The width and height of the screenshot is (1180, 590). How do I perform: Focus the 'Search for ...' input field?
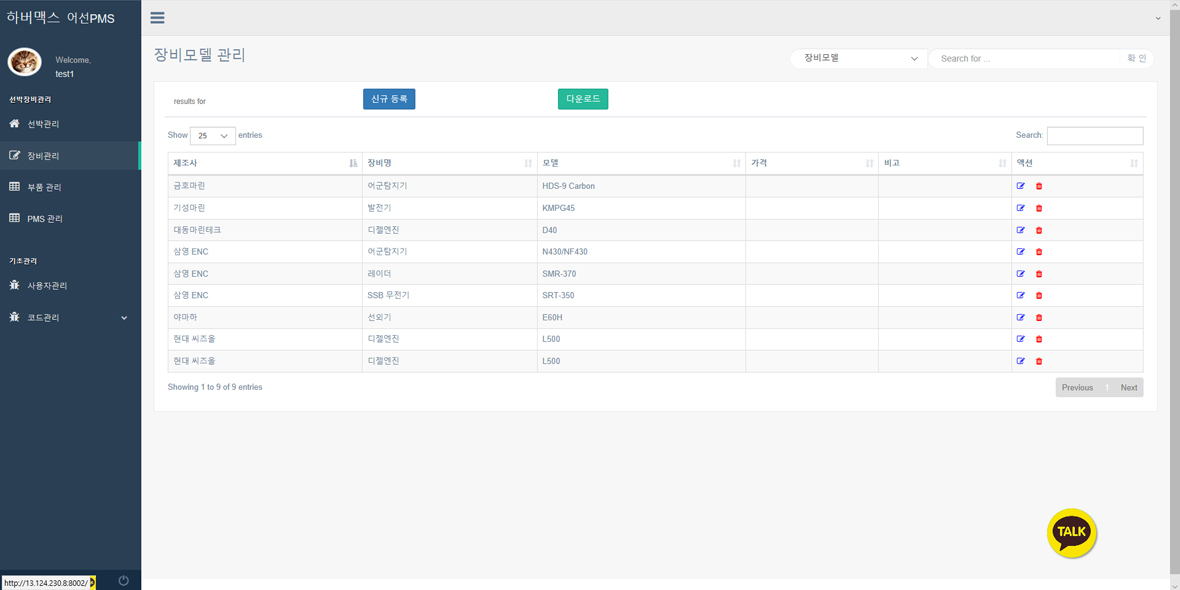pyautogui.click(x=1026, y=59)
